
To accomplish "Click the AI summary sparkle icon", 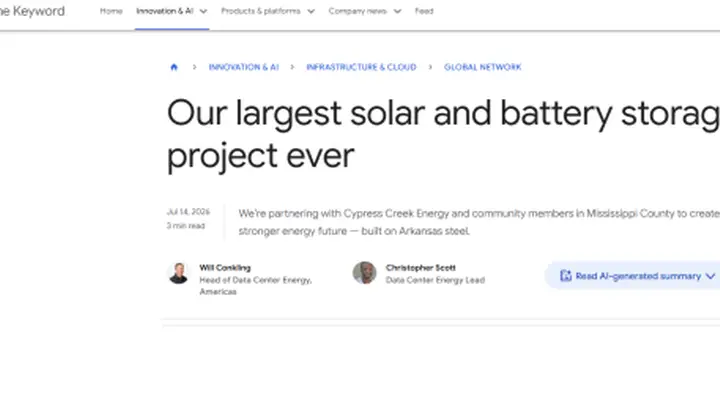I will pyautogui.click(x=566, y=276).
